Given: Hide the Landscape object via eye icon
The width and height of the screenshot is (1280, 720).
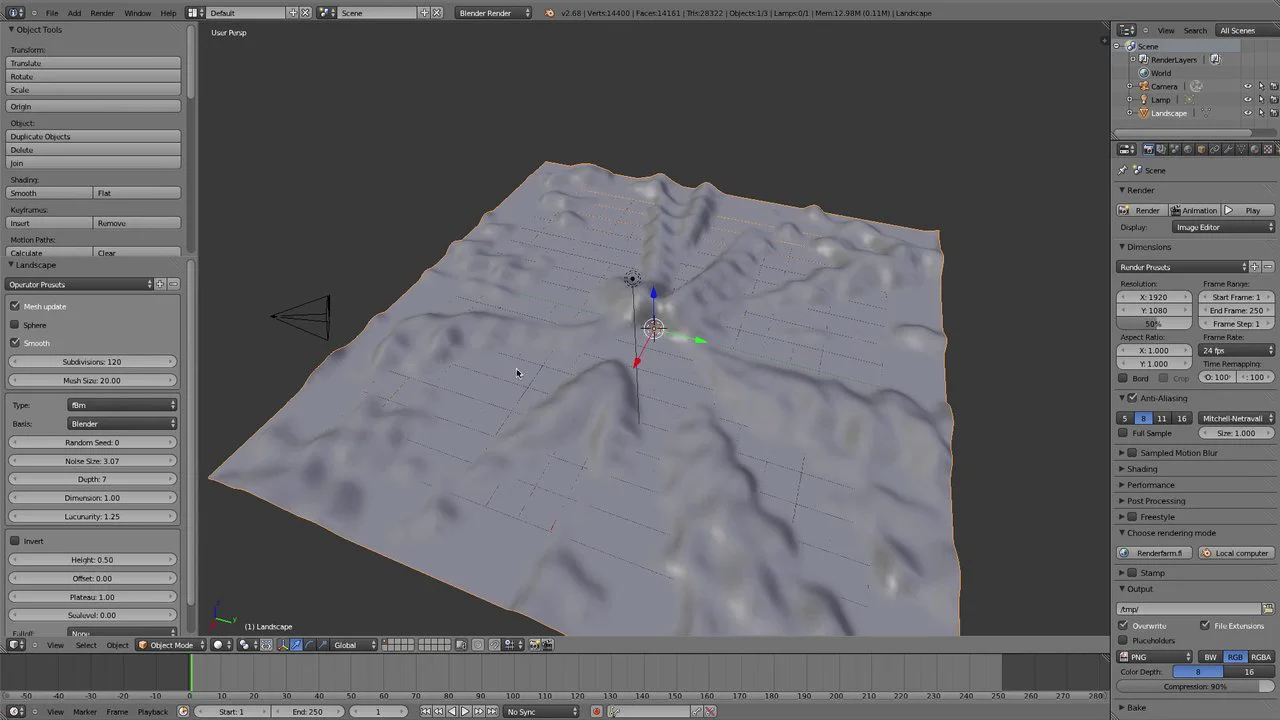Looking at the screenshot, I should coord(1247,113).
